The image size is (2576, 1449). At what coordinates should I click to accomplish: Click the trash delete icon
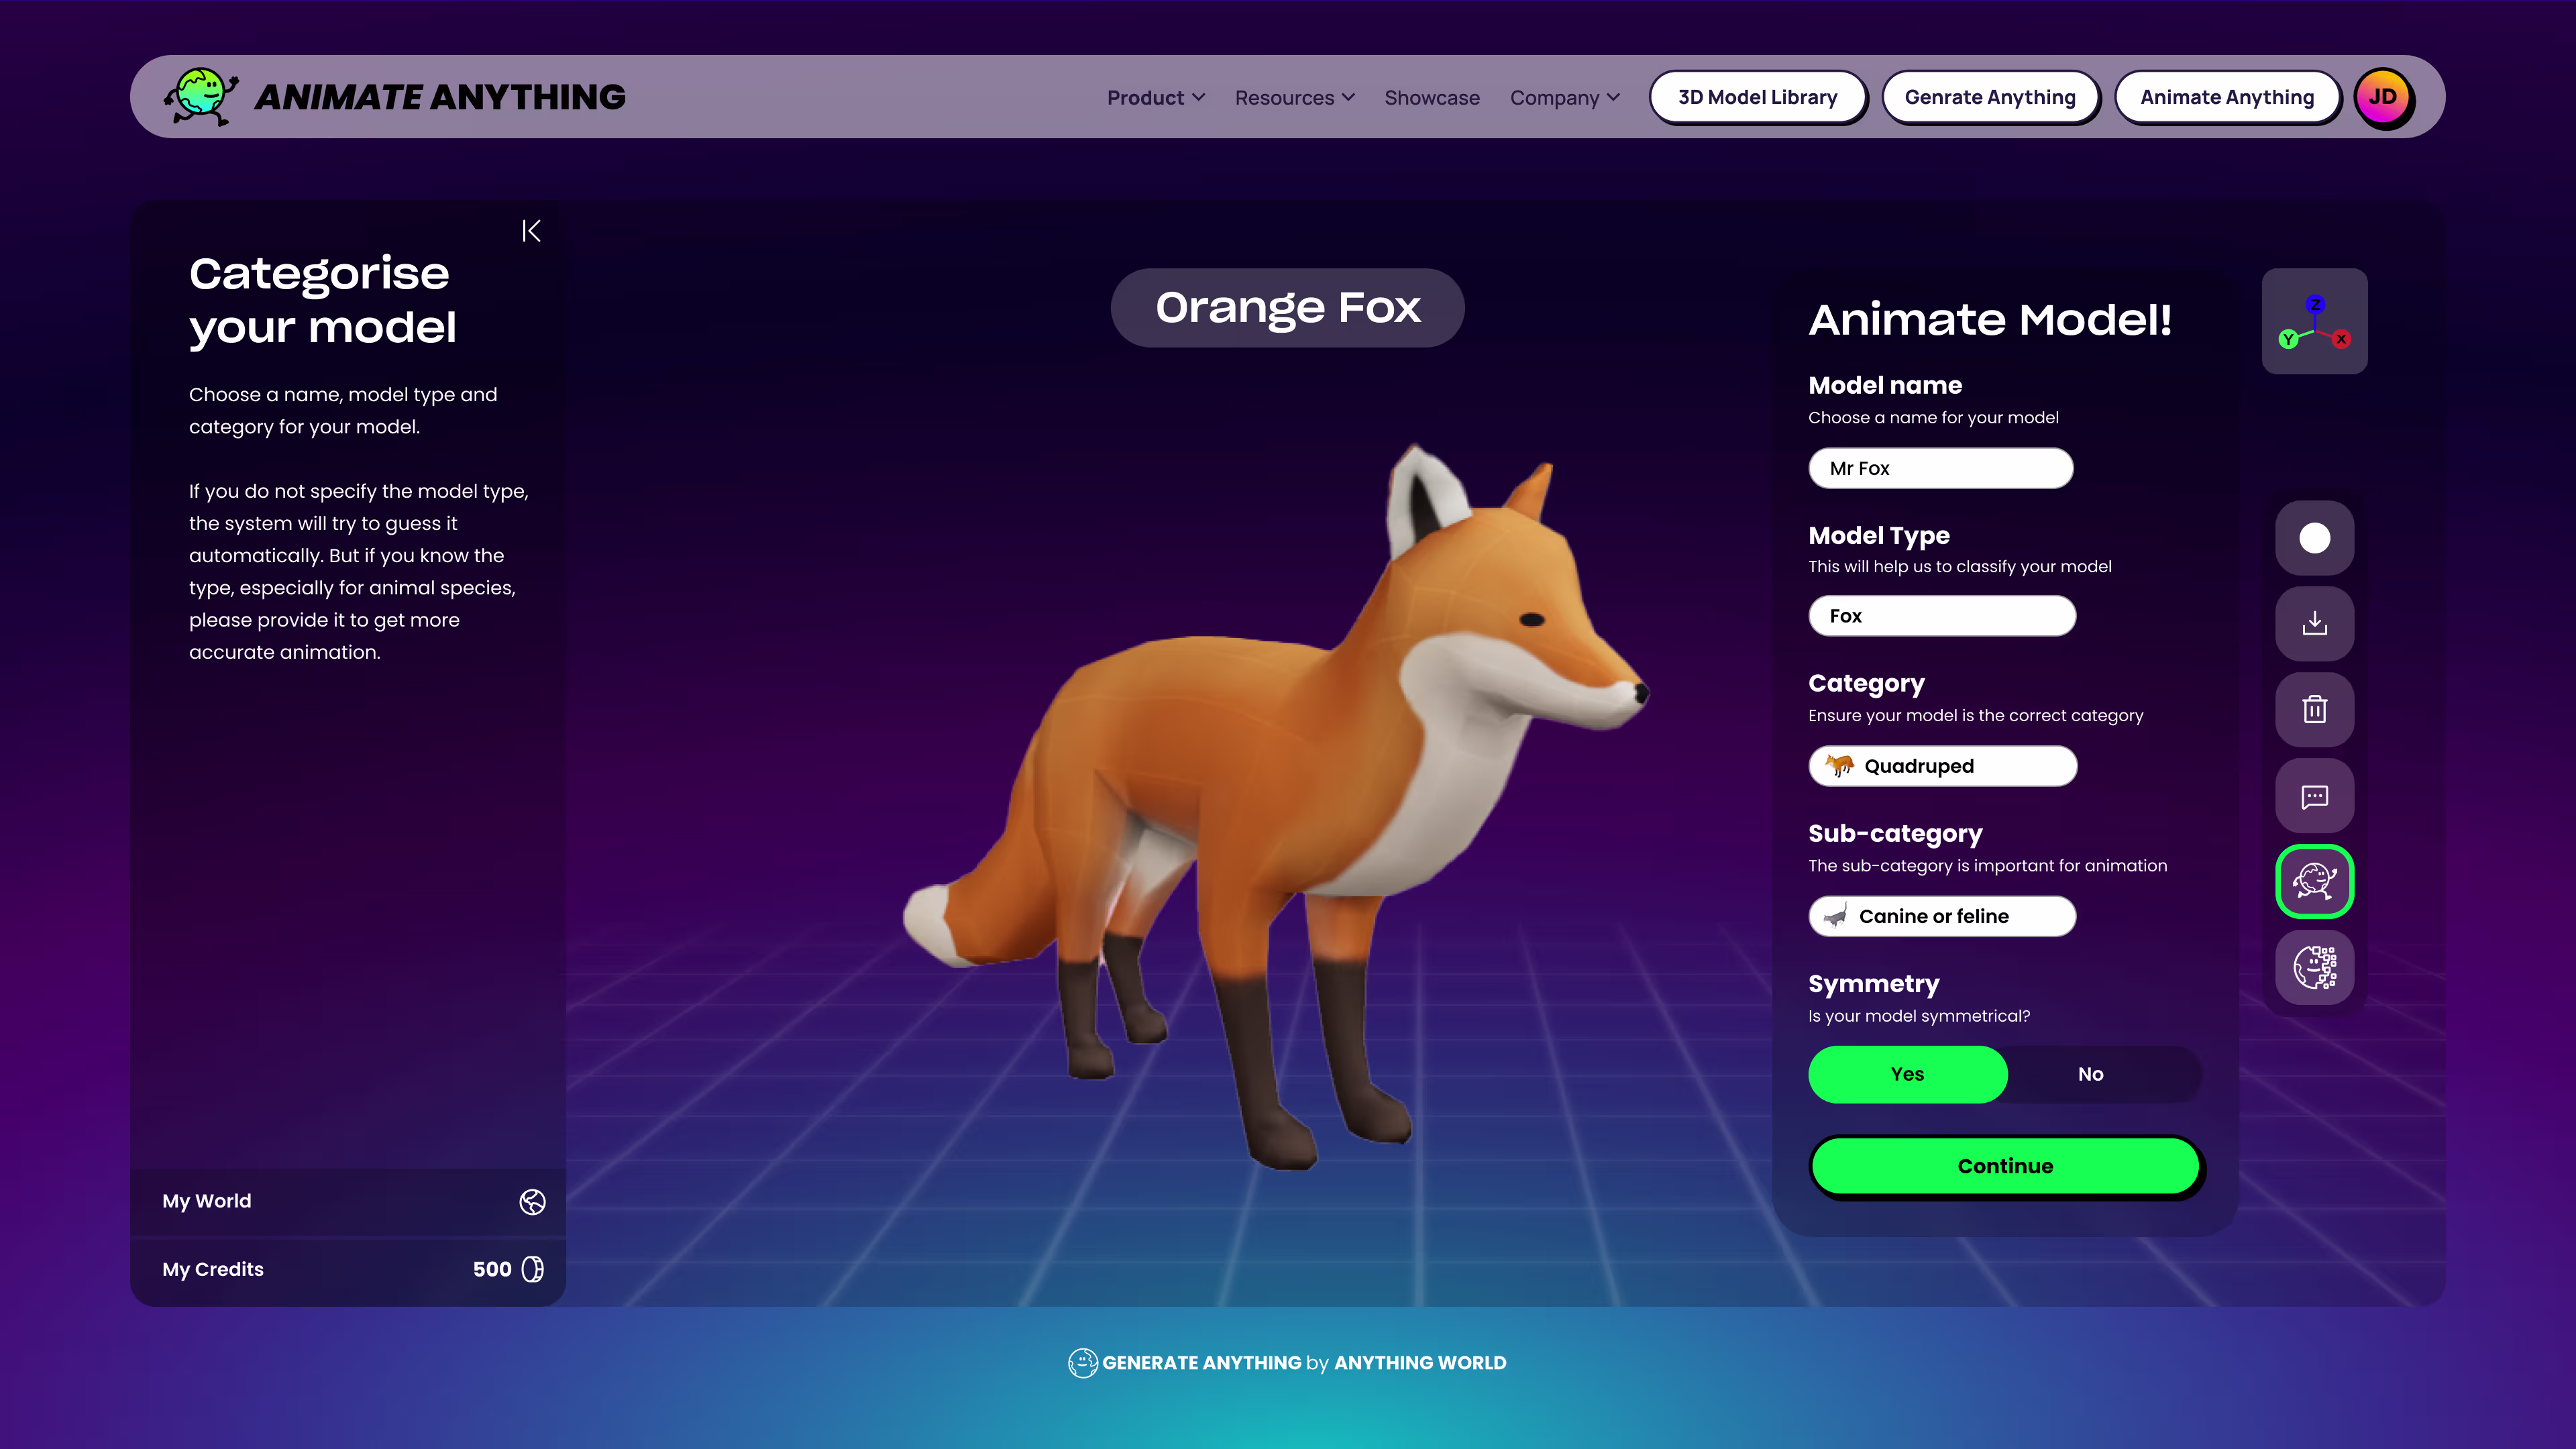pos(2314,710)
